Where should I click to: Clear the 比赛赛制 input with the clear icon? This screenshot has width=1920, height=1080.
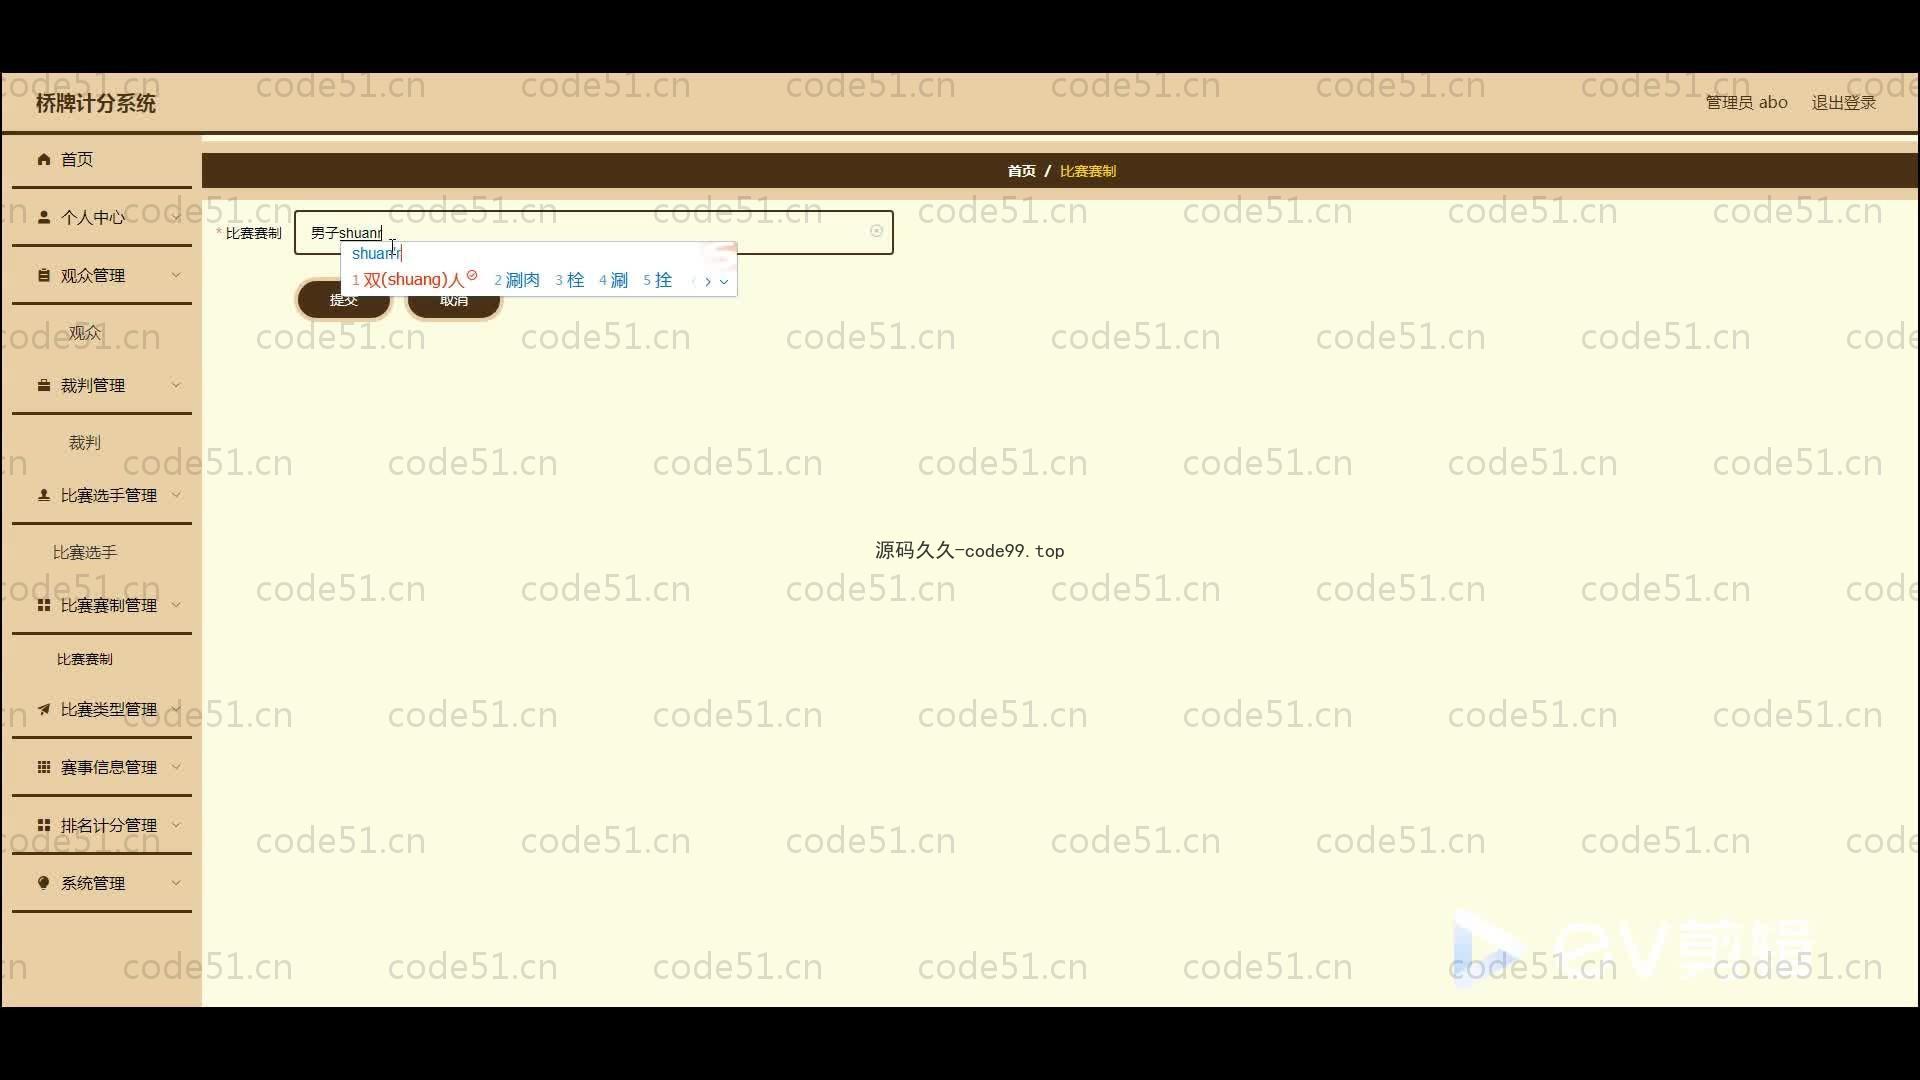point(876,231)
